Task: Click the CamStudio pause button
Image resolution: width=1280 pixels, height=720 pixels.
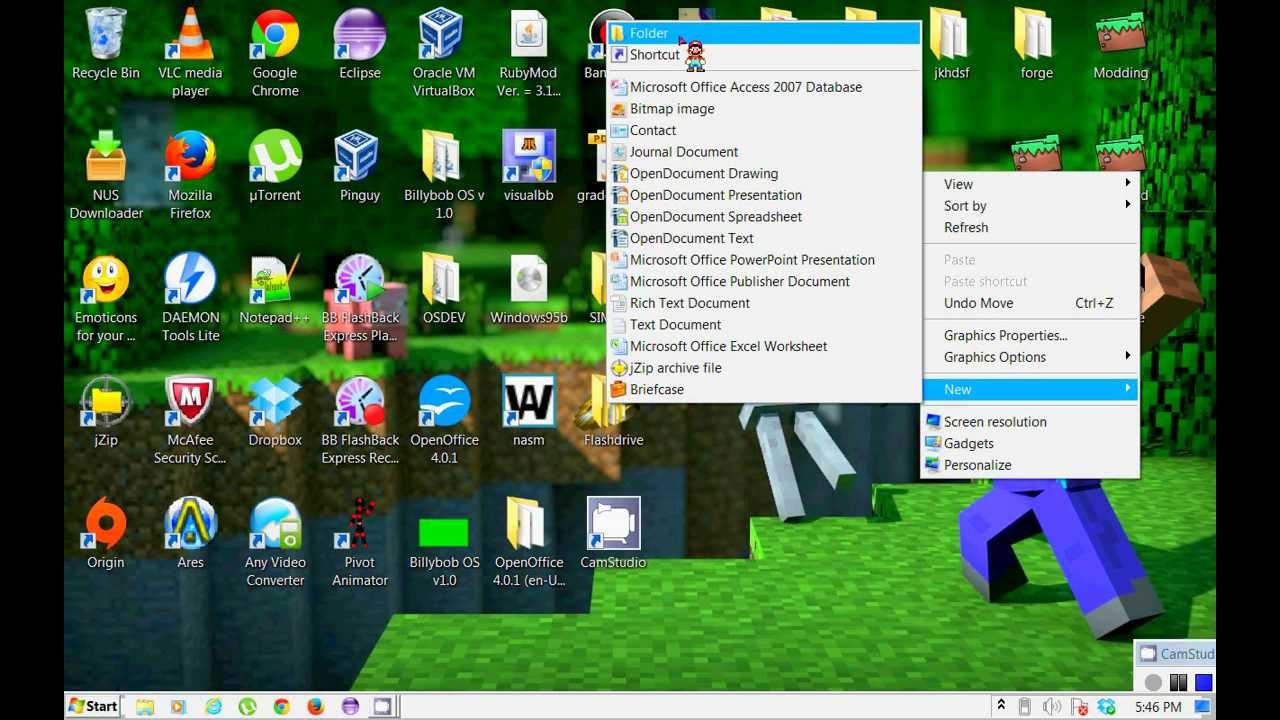Action: pos(1178,682)
